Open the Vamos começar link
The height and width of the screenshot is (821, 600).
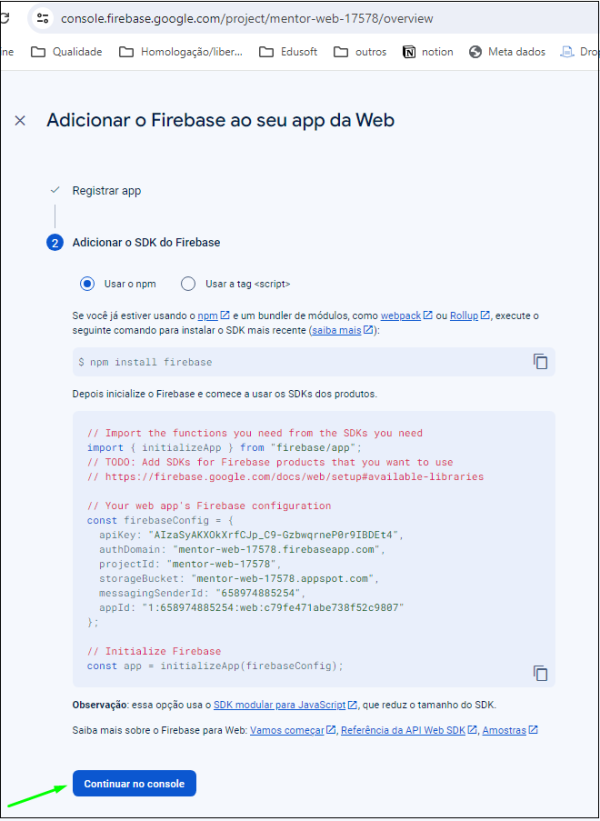tap(293, 730)
